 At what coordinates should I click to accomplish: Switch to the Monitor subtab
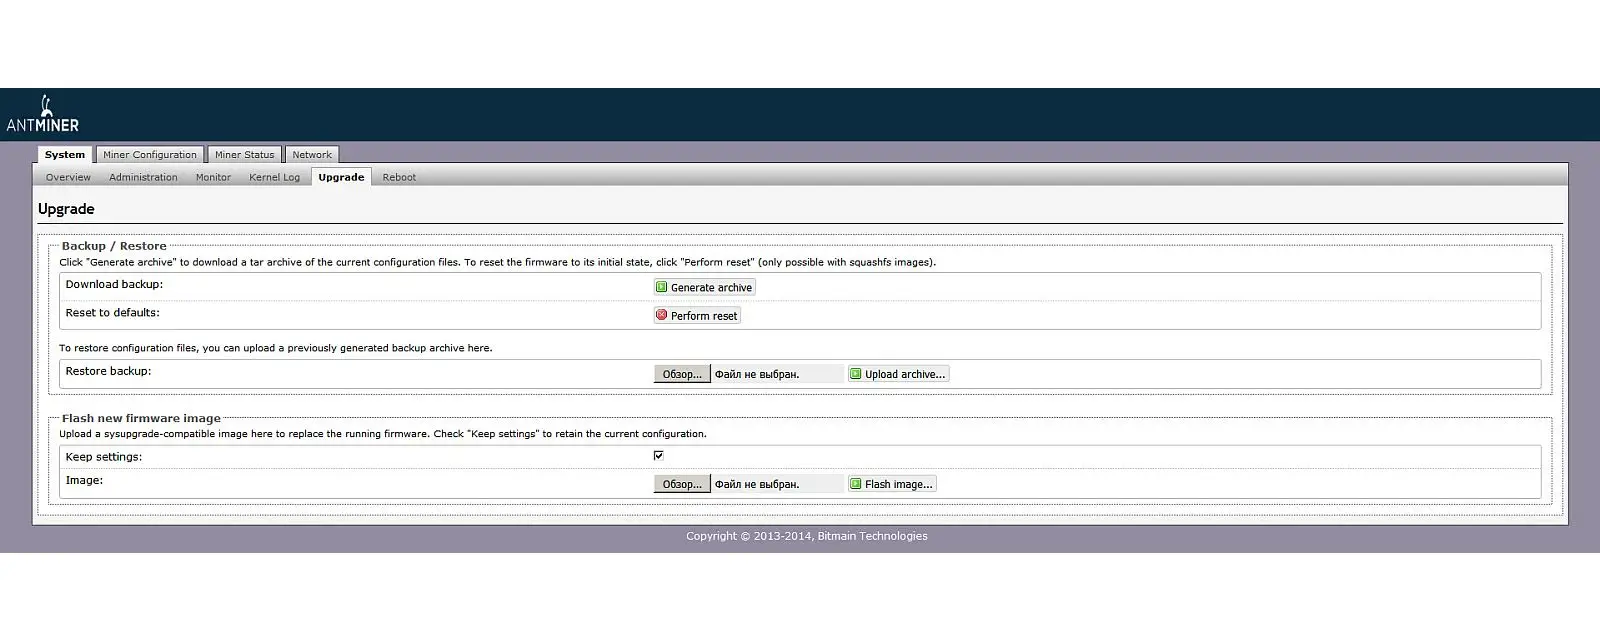[x=213, y=177]
